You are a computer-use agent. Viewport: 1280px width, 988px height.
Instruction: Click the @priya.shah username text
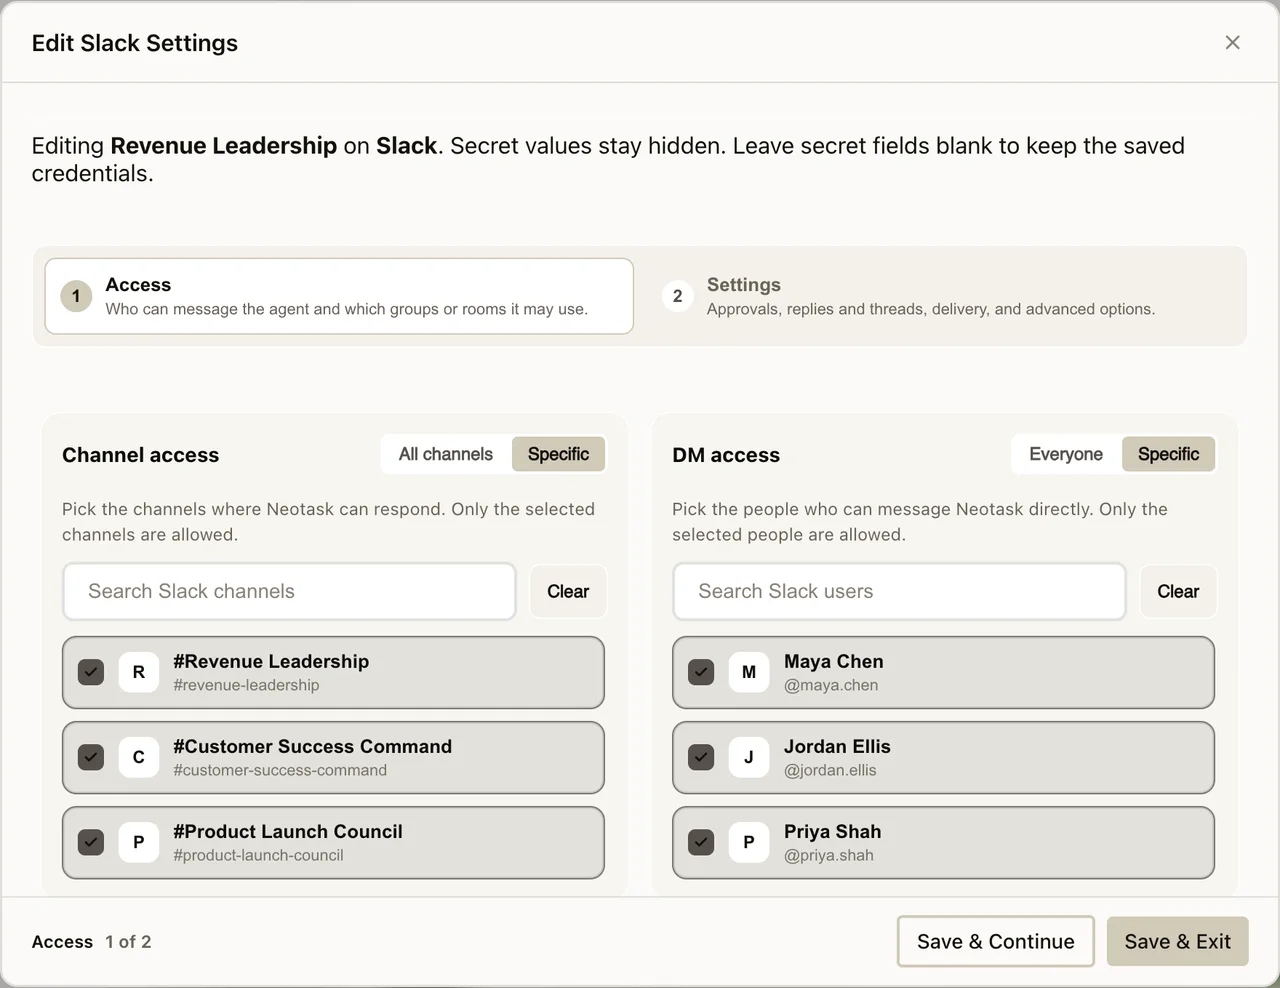click(829, 855)
